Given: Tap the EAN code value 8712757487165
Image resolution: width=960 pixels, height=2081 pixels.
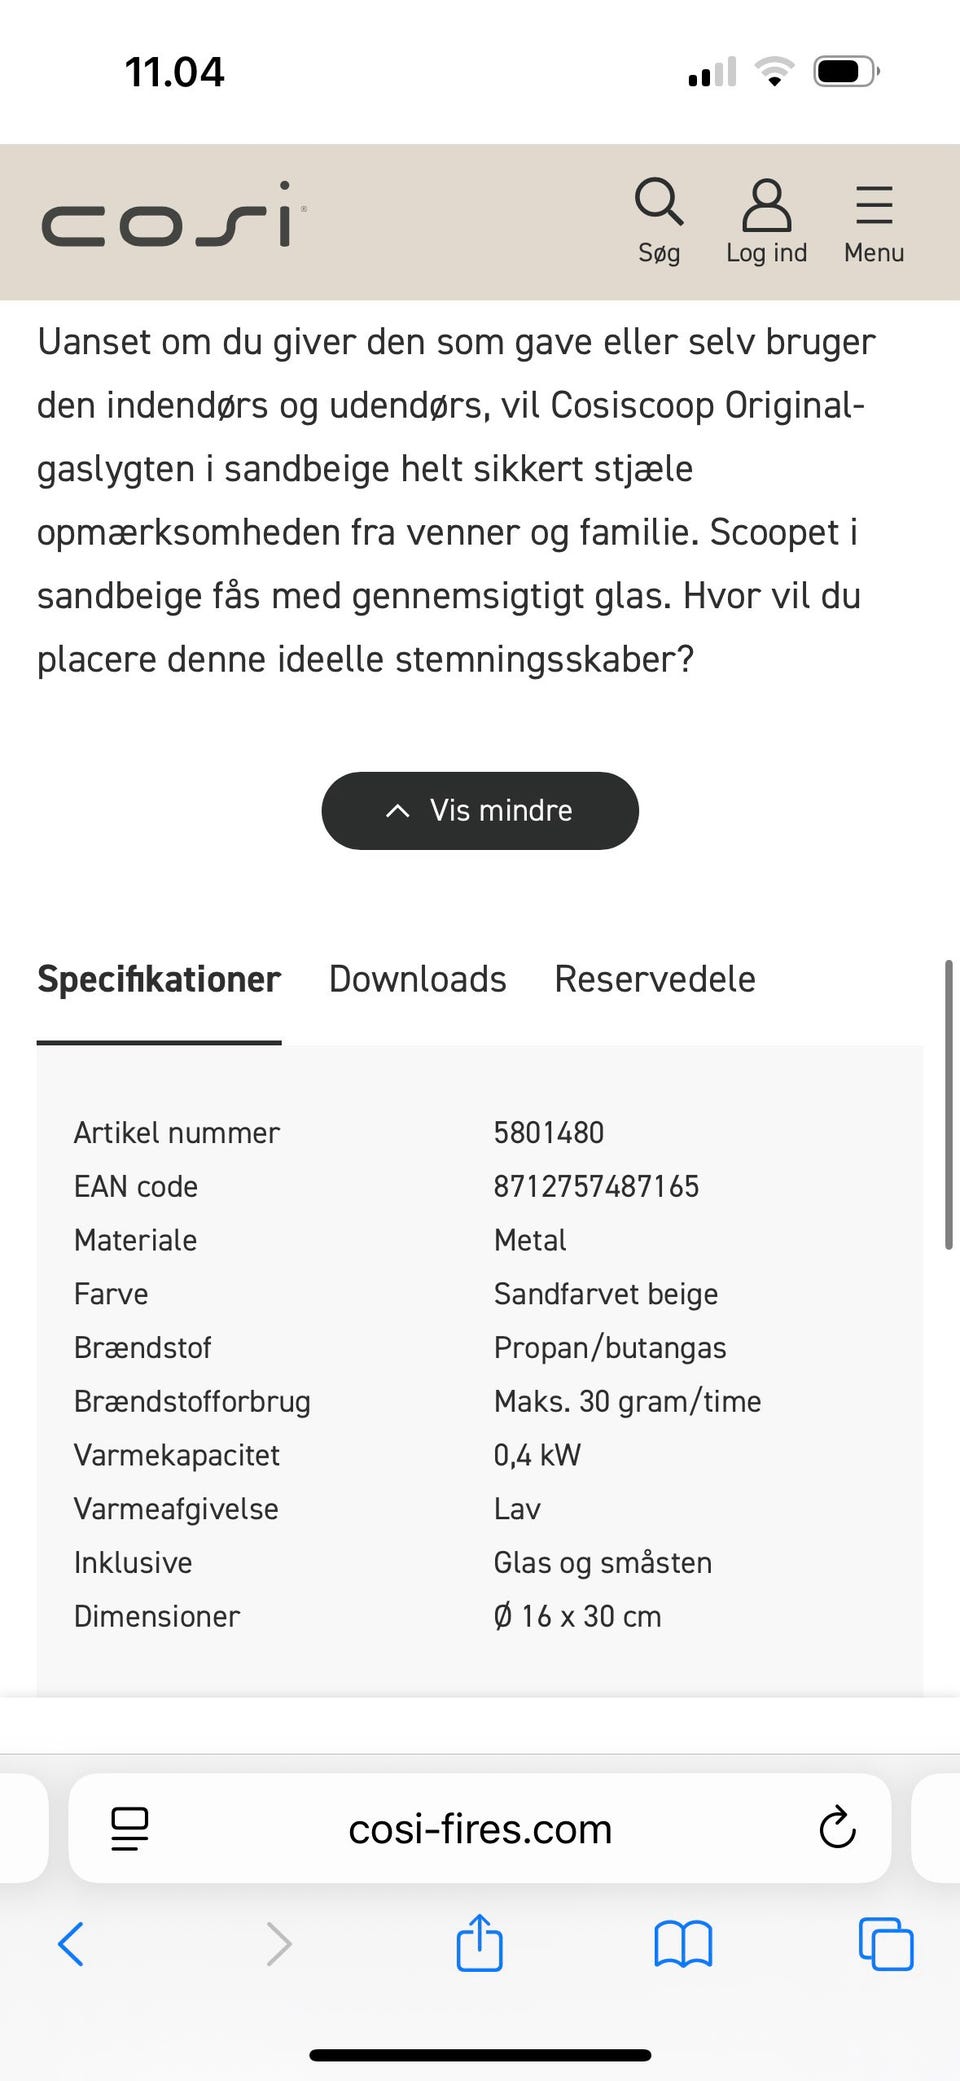Looking at the screenshot, I should tap(596, 1185).
